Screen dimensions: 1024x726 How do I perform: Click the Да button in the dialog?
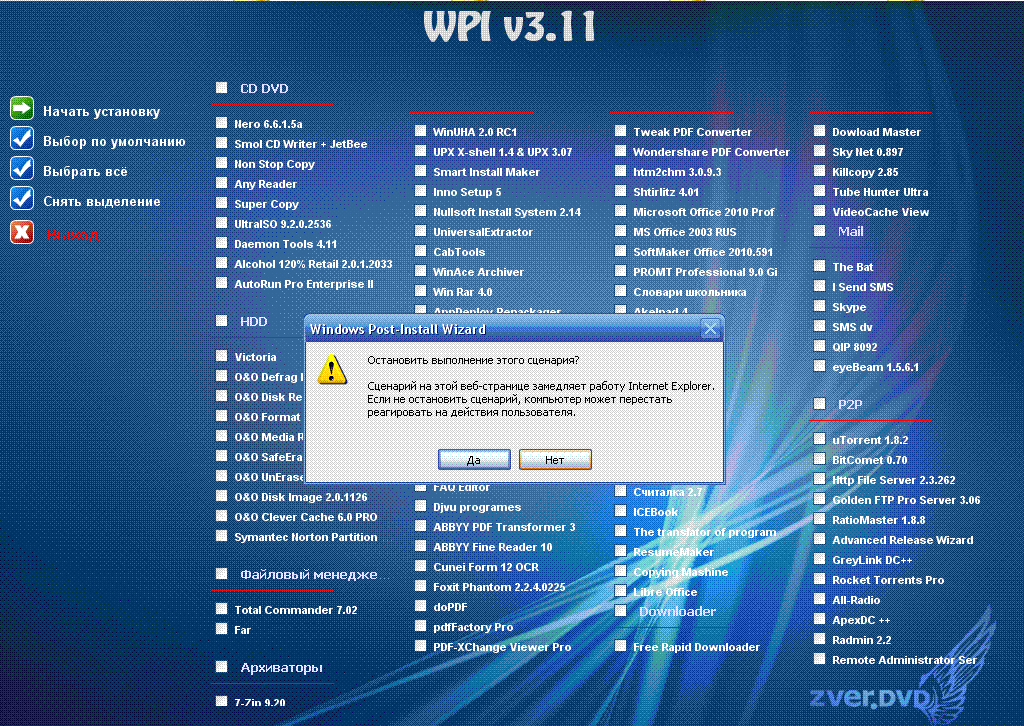pyautogui.click(x=474, y=460)
